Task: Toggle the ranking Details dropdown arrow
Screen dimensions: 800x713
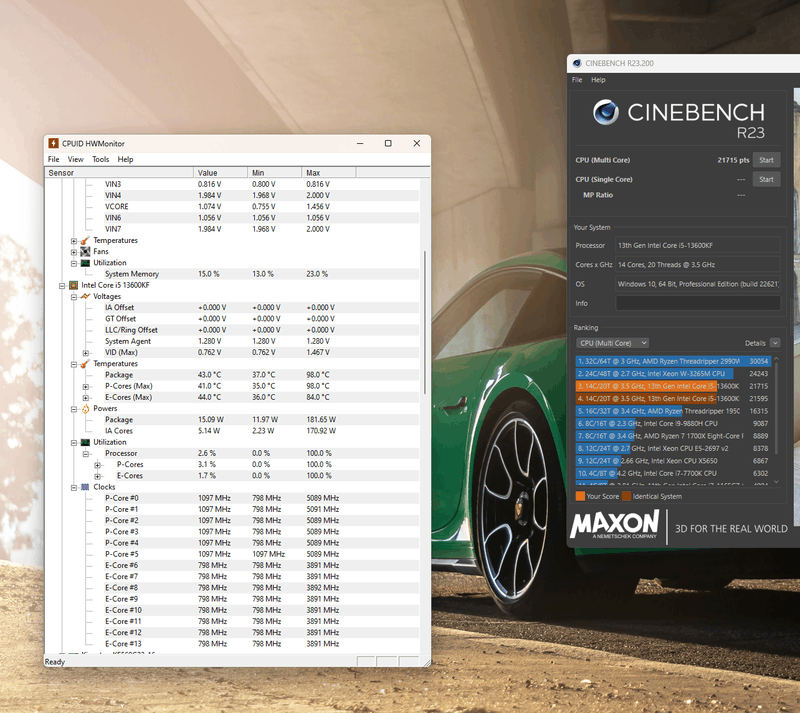Action: pyautogui.click(x=775, y=343)
